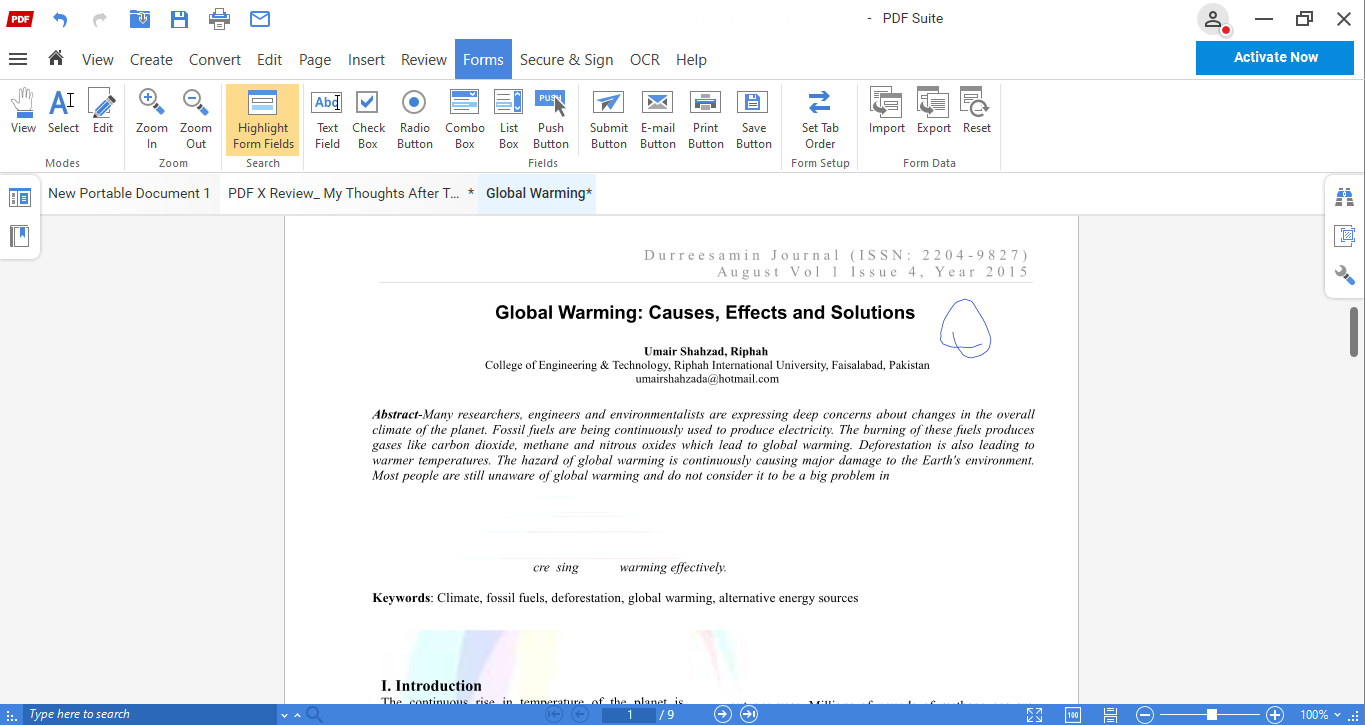The image size is (1365, 725).
Task: Open the hamburger menu
Action: coord(18,58)
